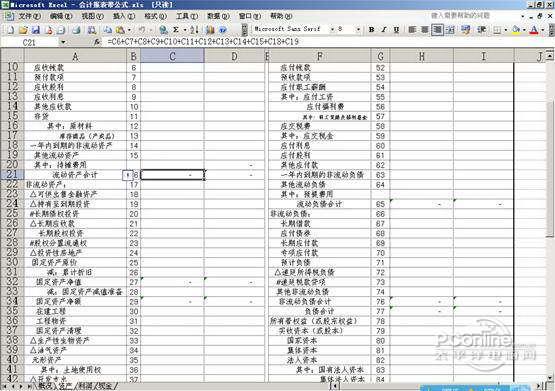
Task: Open the 插入 (Insert) menu
Action: pyautogui.click(x=124, y=16)
